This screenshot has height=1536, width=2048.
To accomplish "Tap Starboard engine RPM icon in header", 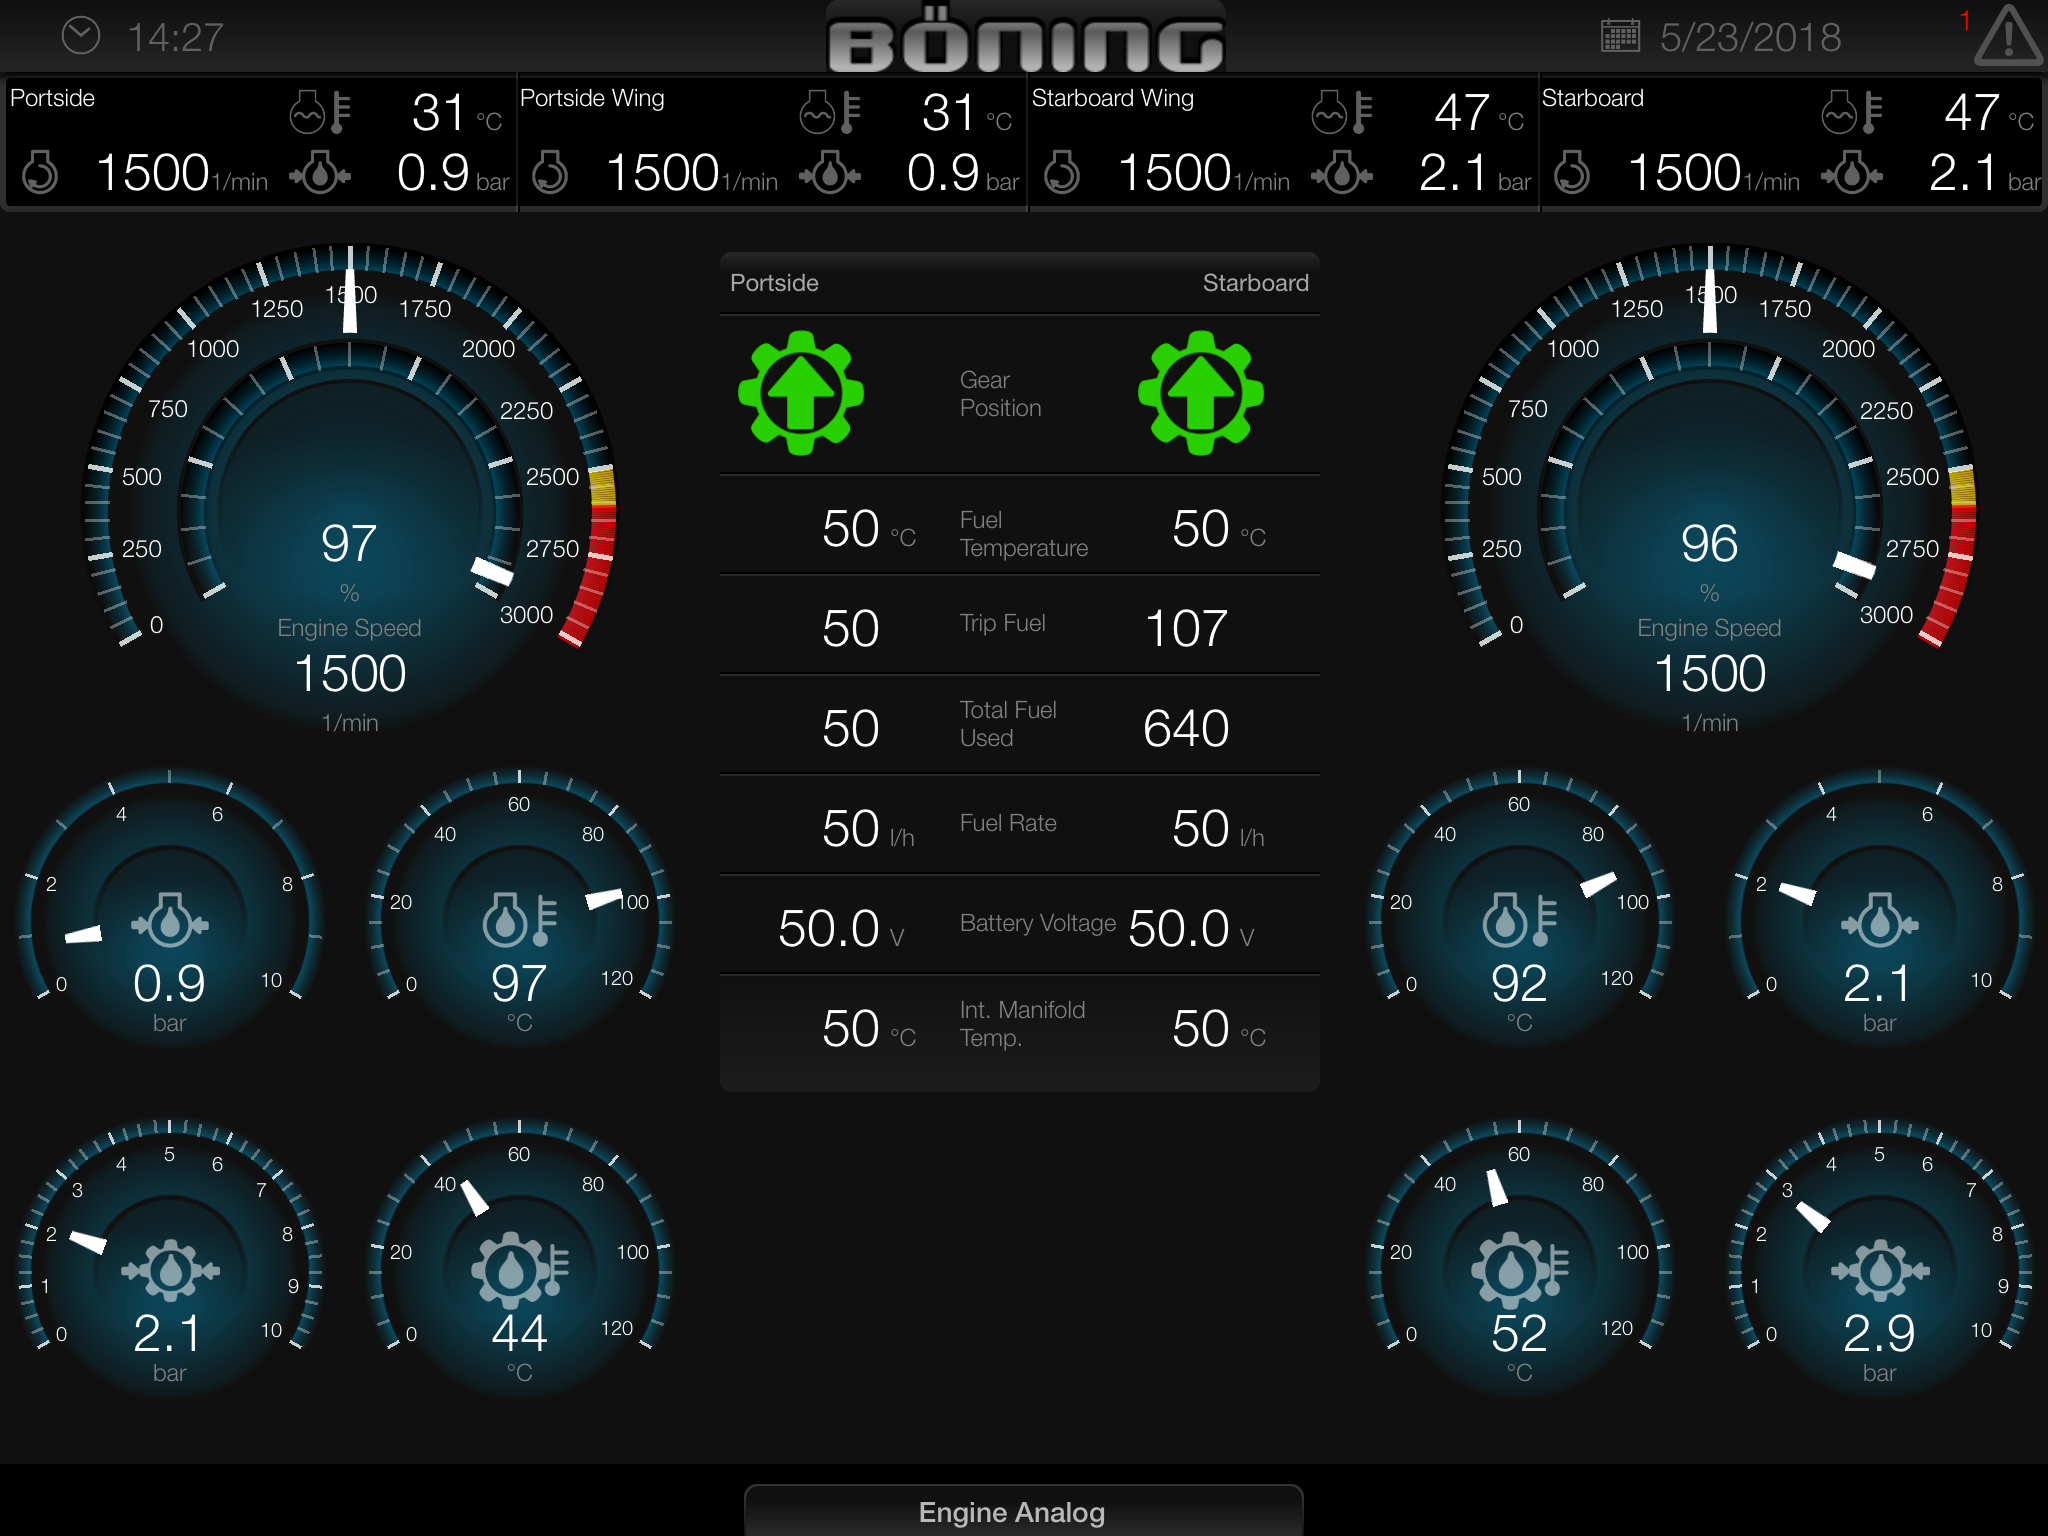I will point(1572,173).
